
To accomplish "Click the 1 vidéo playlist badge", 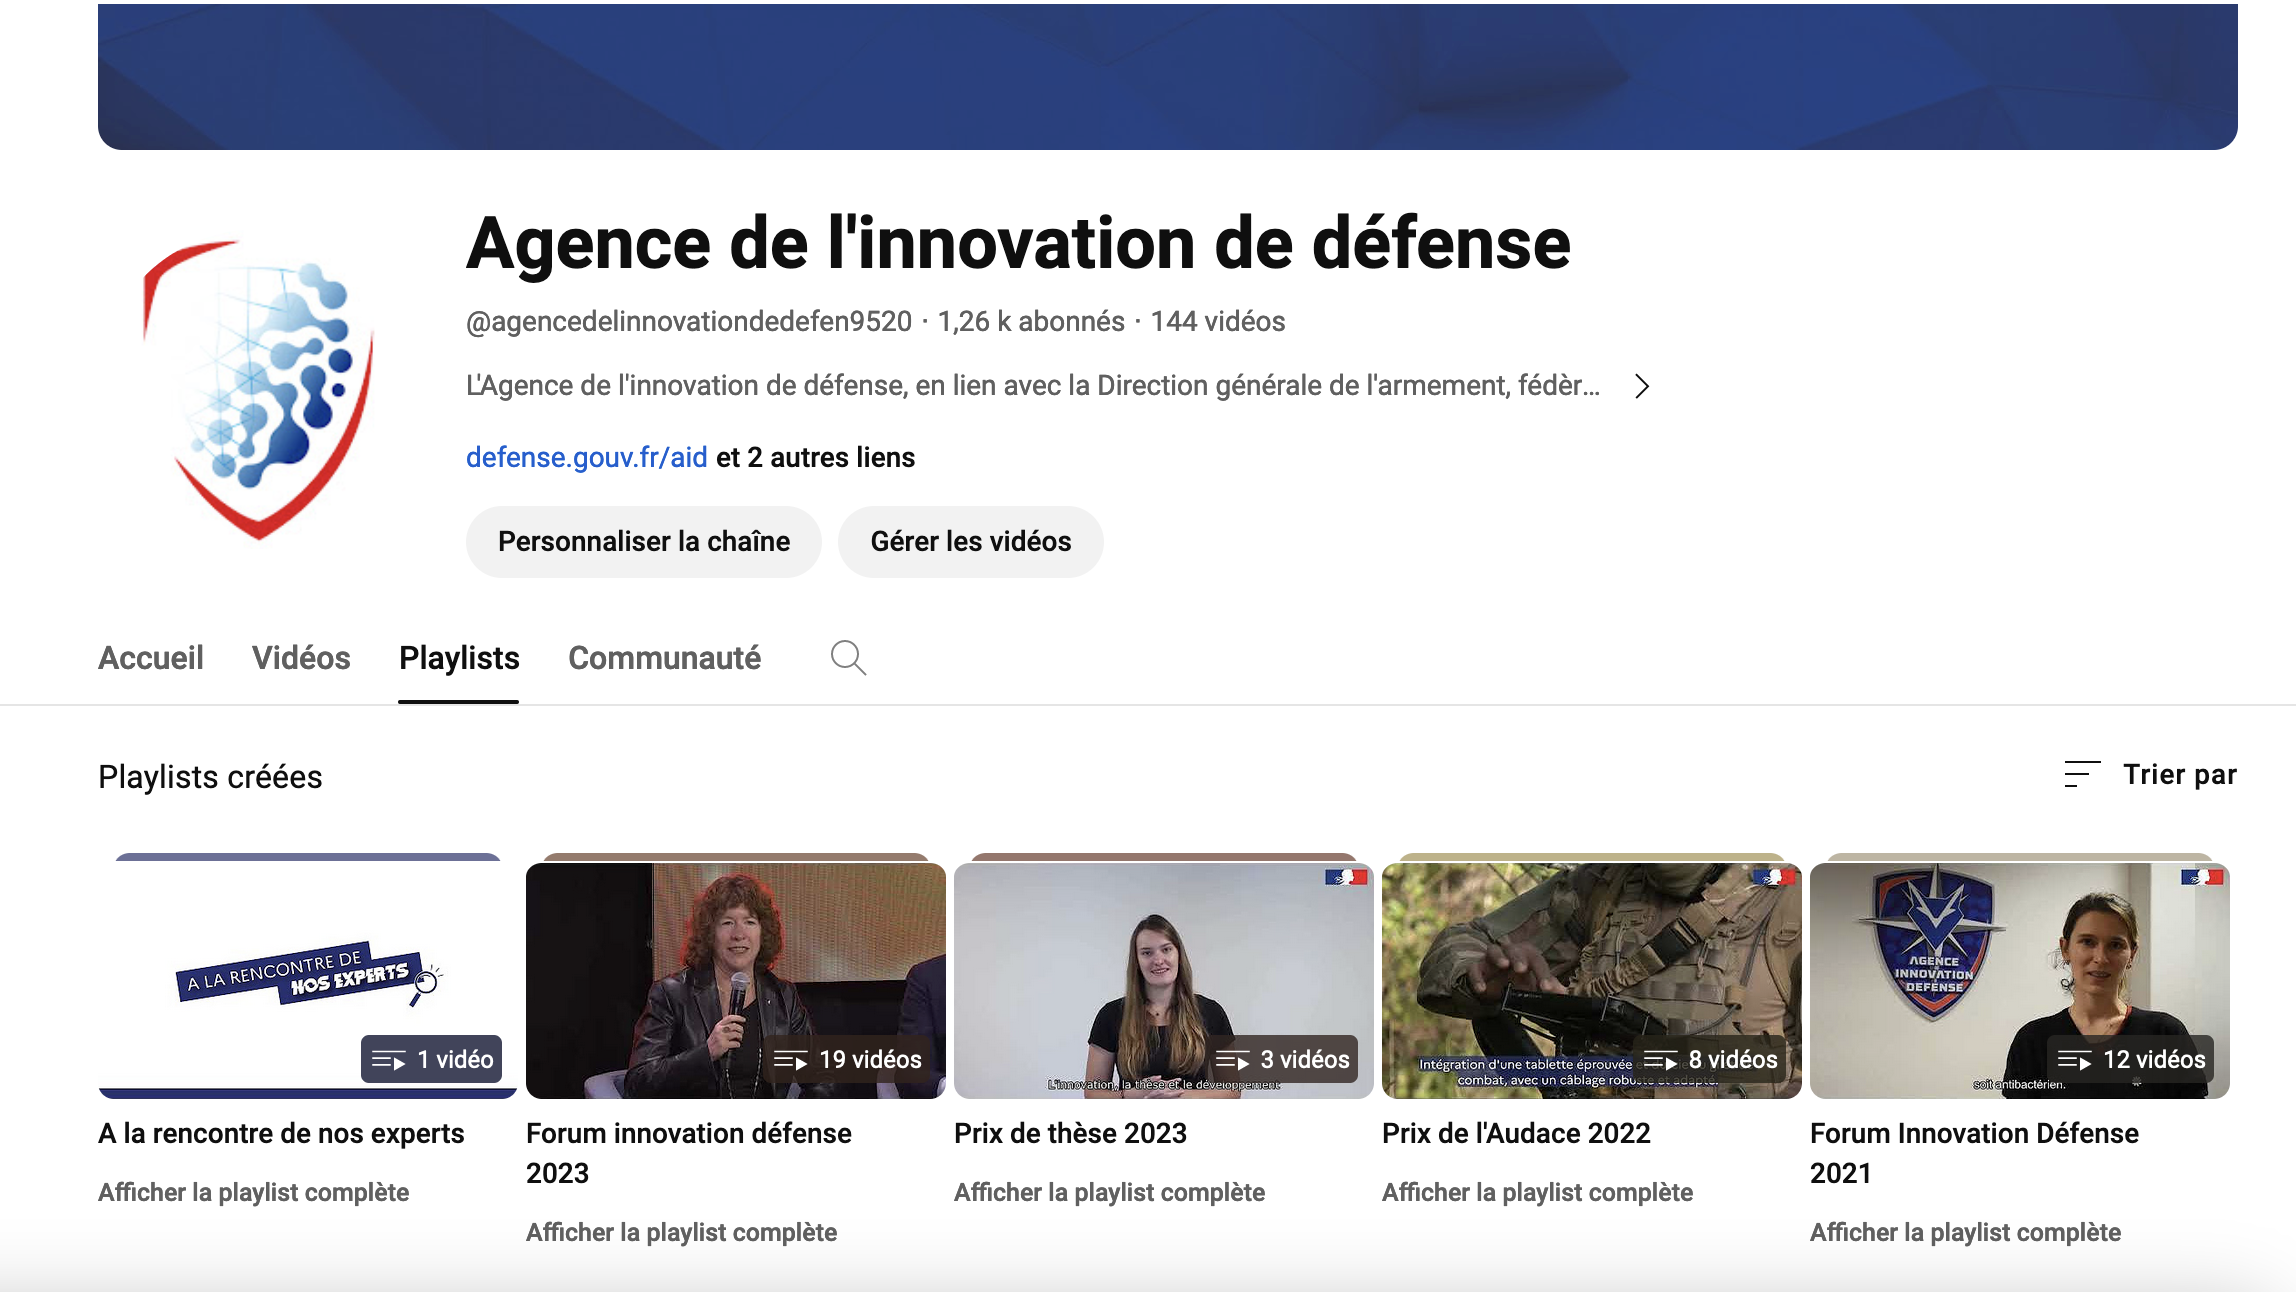I will (x=432, y=1059).
